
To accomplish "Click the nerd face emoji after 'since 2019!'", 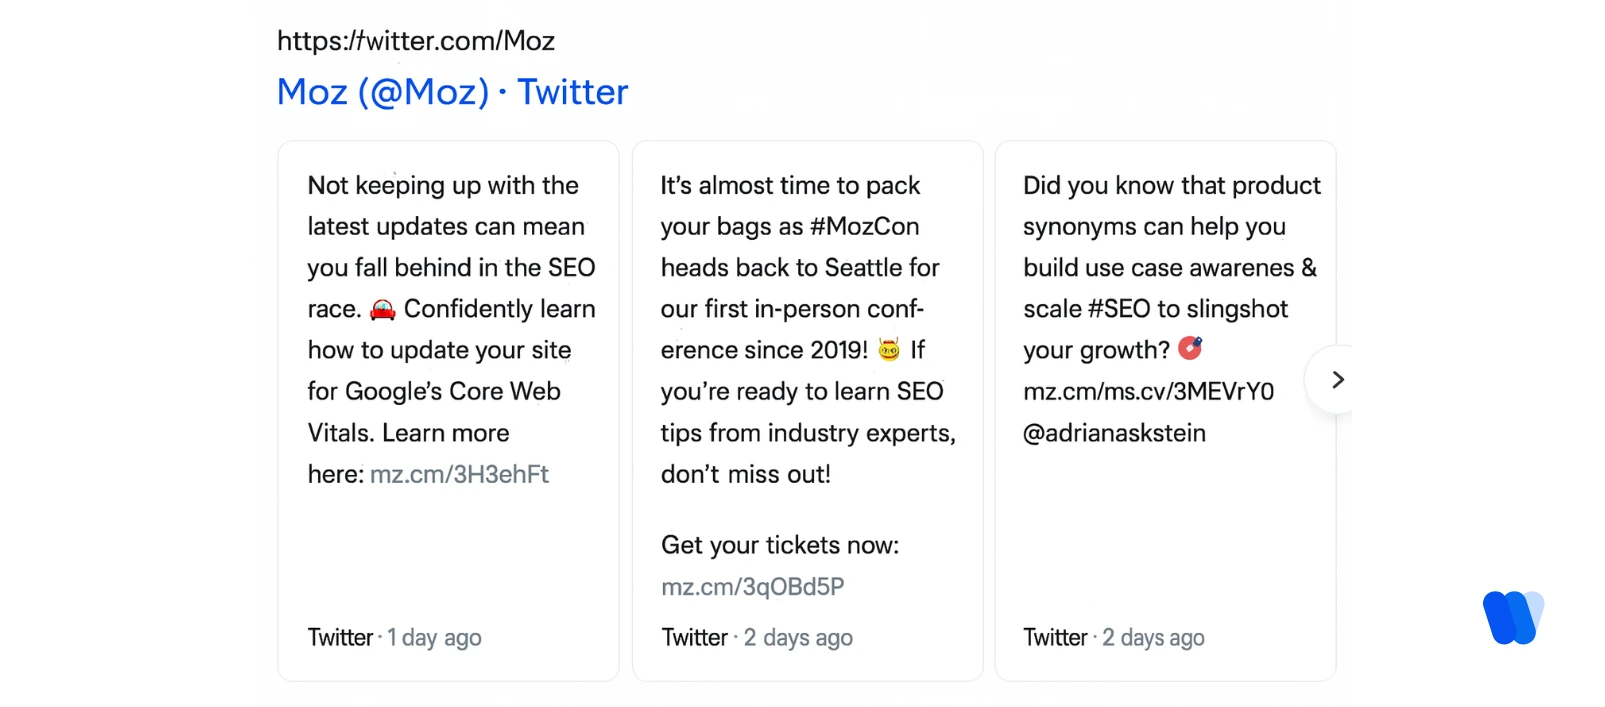I will point(889,350).
